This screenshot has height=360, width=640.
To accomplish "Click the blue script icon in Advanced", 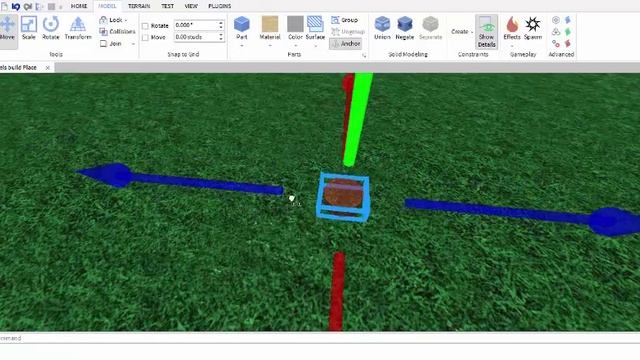I will 567,20.
